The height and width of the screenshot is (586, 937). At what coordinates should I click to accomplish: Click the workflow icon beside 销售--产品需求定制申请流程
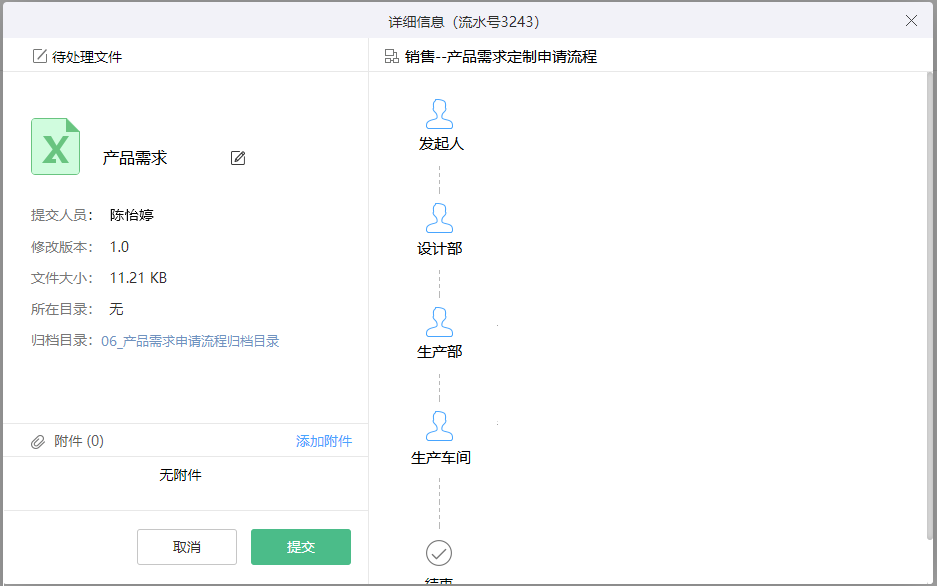(x=392, y=57)
